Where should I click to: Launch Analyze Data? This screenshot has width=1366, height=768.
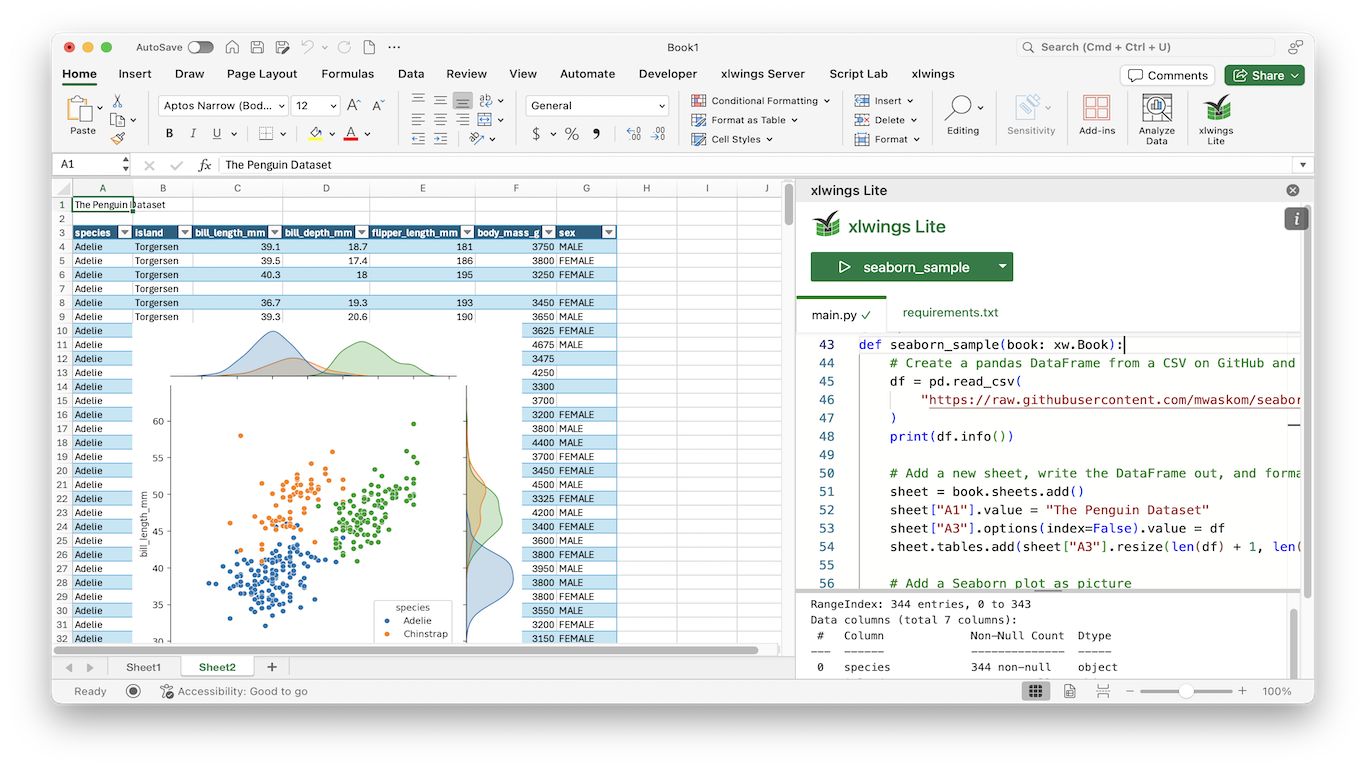click(x=1157, y=120)
